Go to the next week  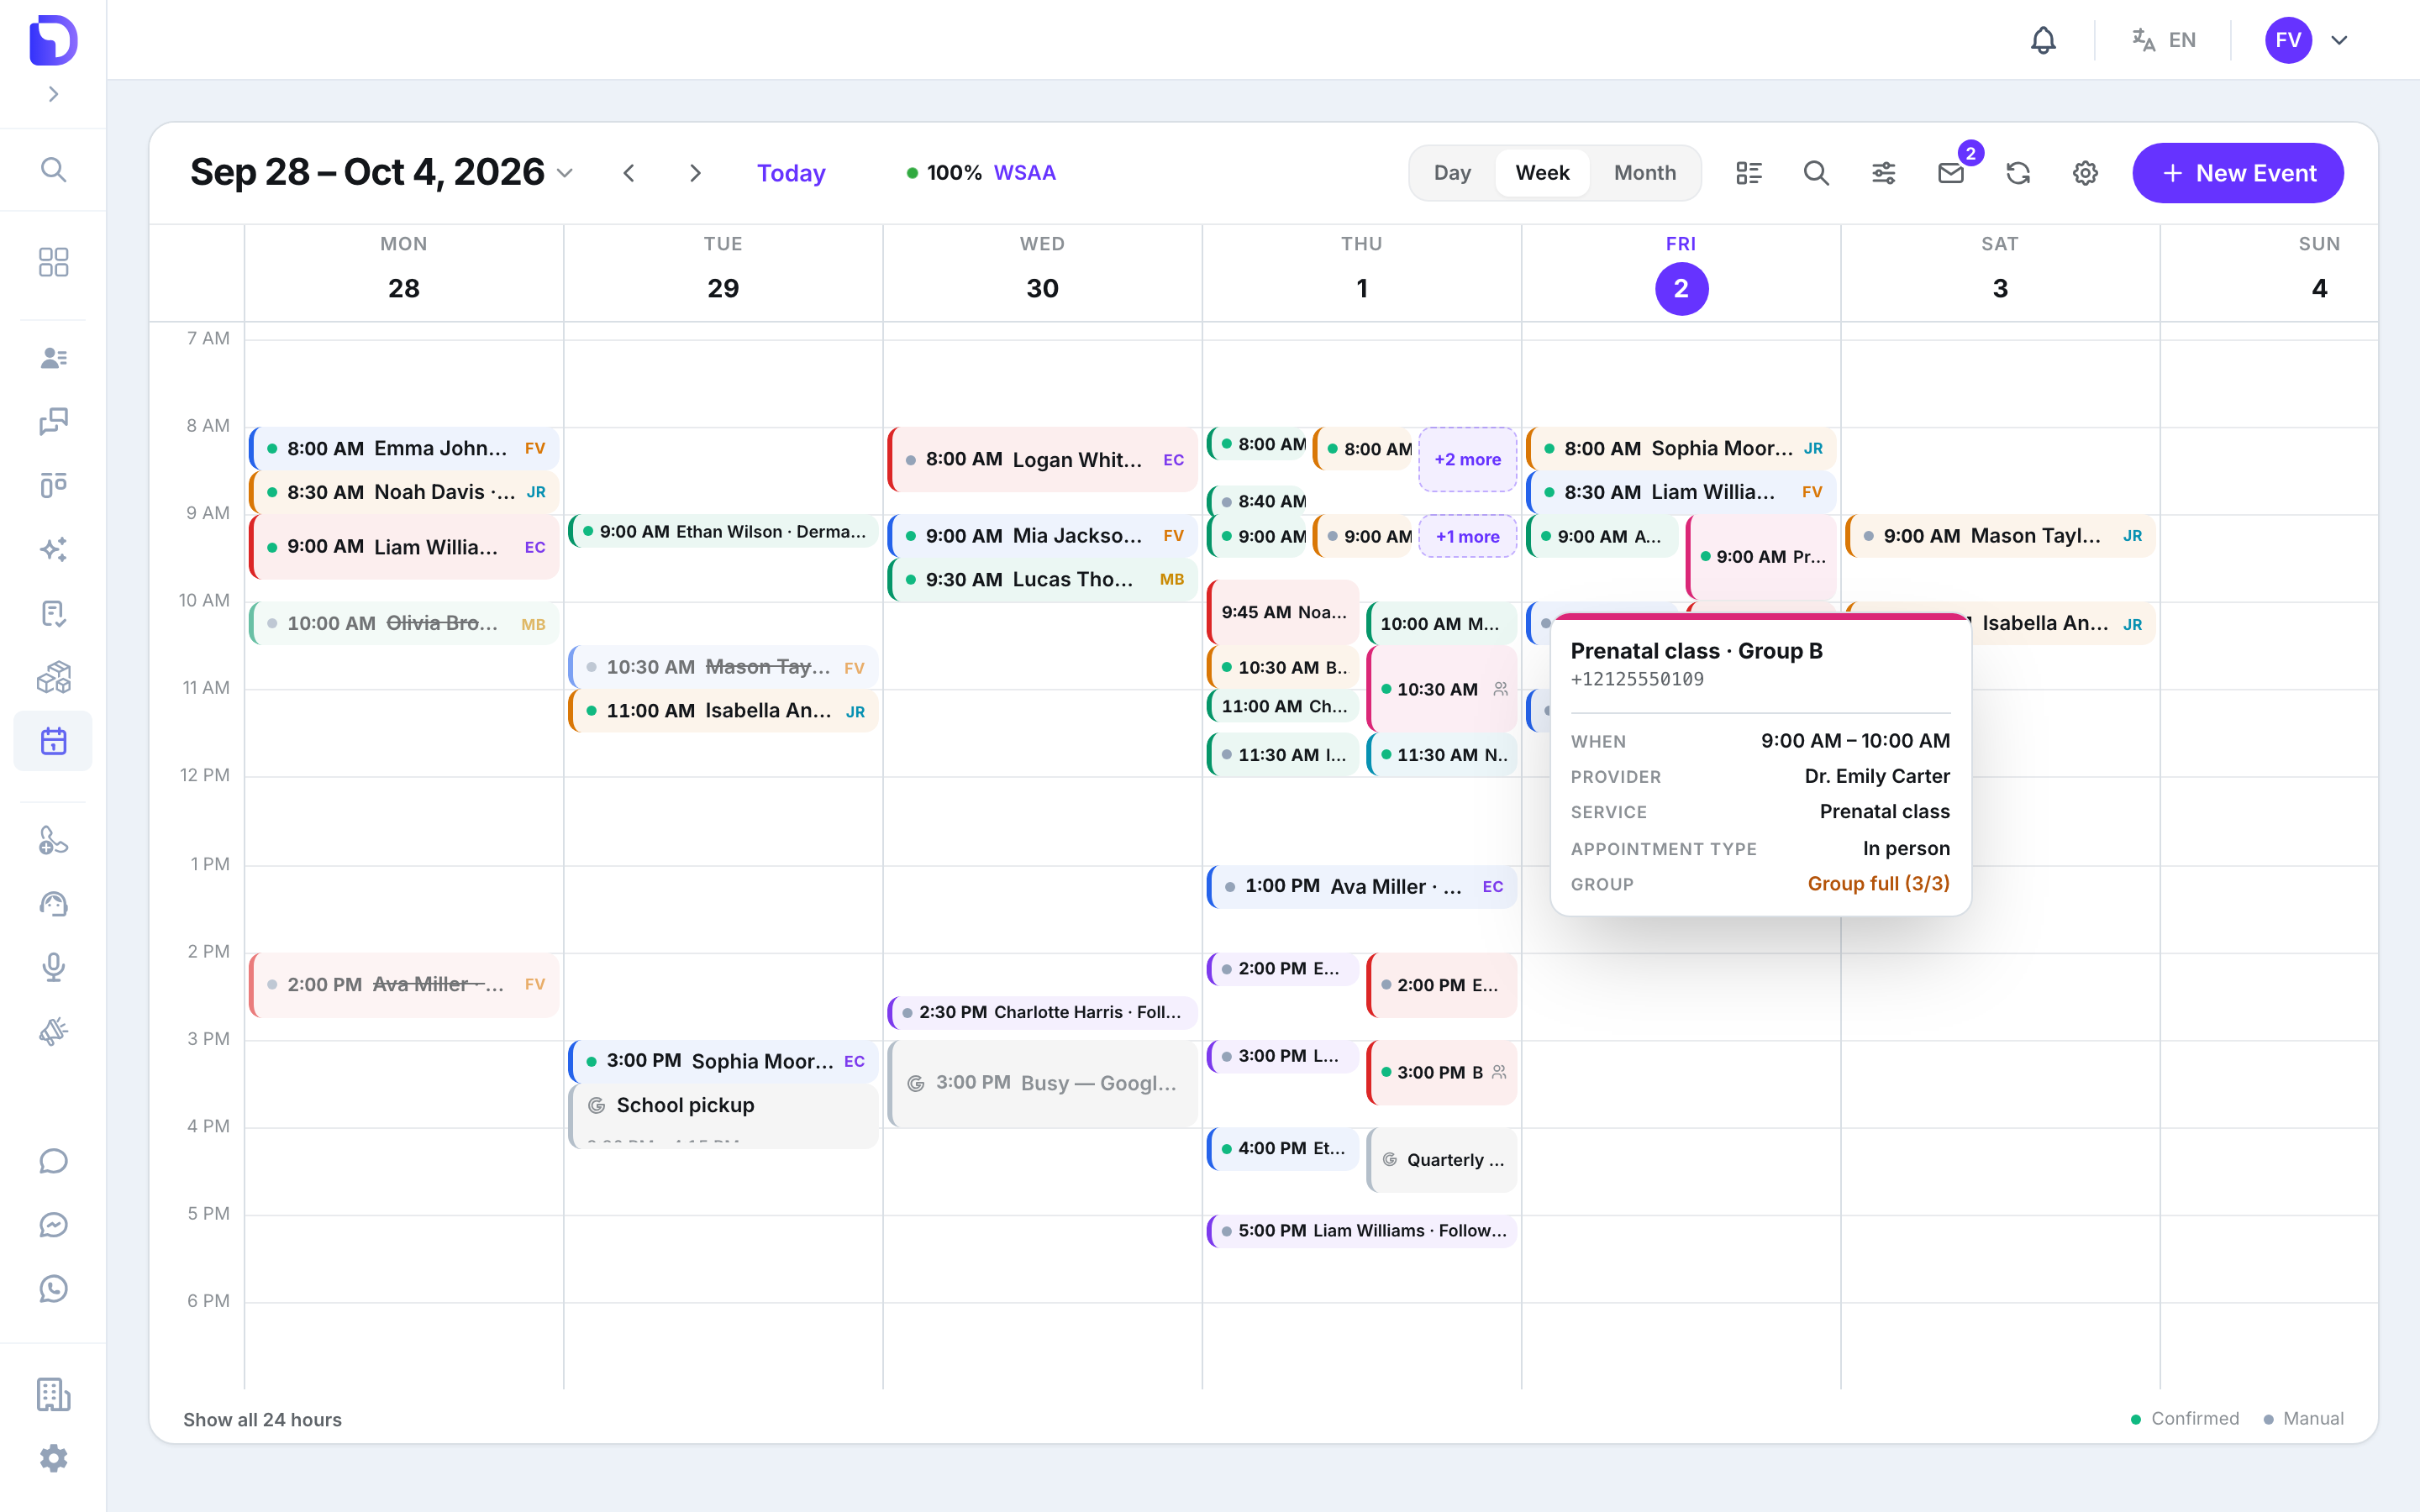point(696,173)
